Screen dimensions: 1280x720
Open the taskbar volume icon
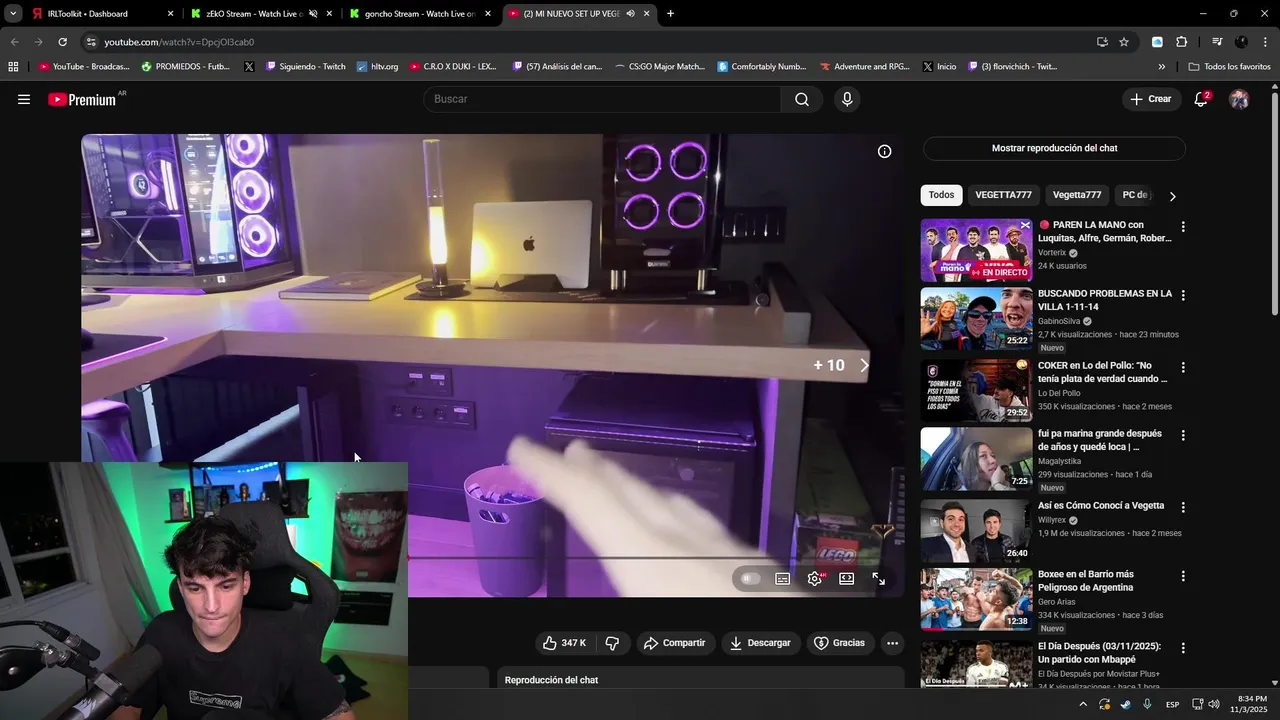1214,704
